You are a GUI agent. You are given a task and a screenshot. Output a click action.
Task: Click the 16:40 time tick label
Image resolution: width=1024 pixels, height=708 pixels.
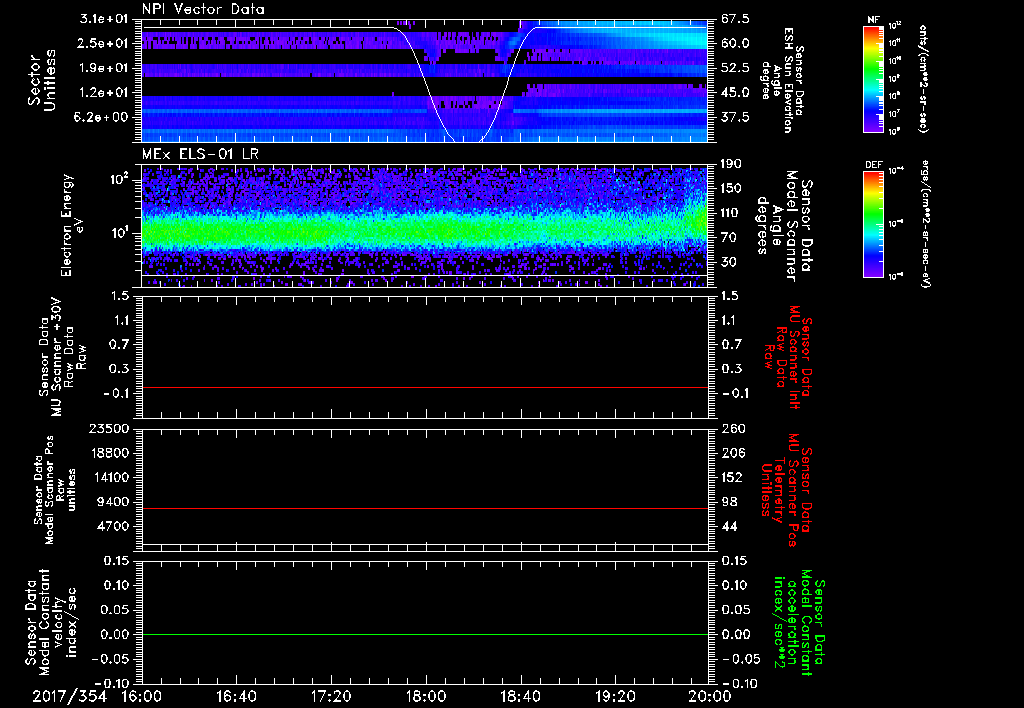pyautogui.click(x=236, y=696)
